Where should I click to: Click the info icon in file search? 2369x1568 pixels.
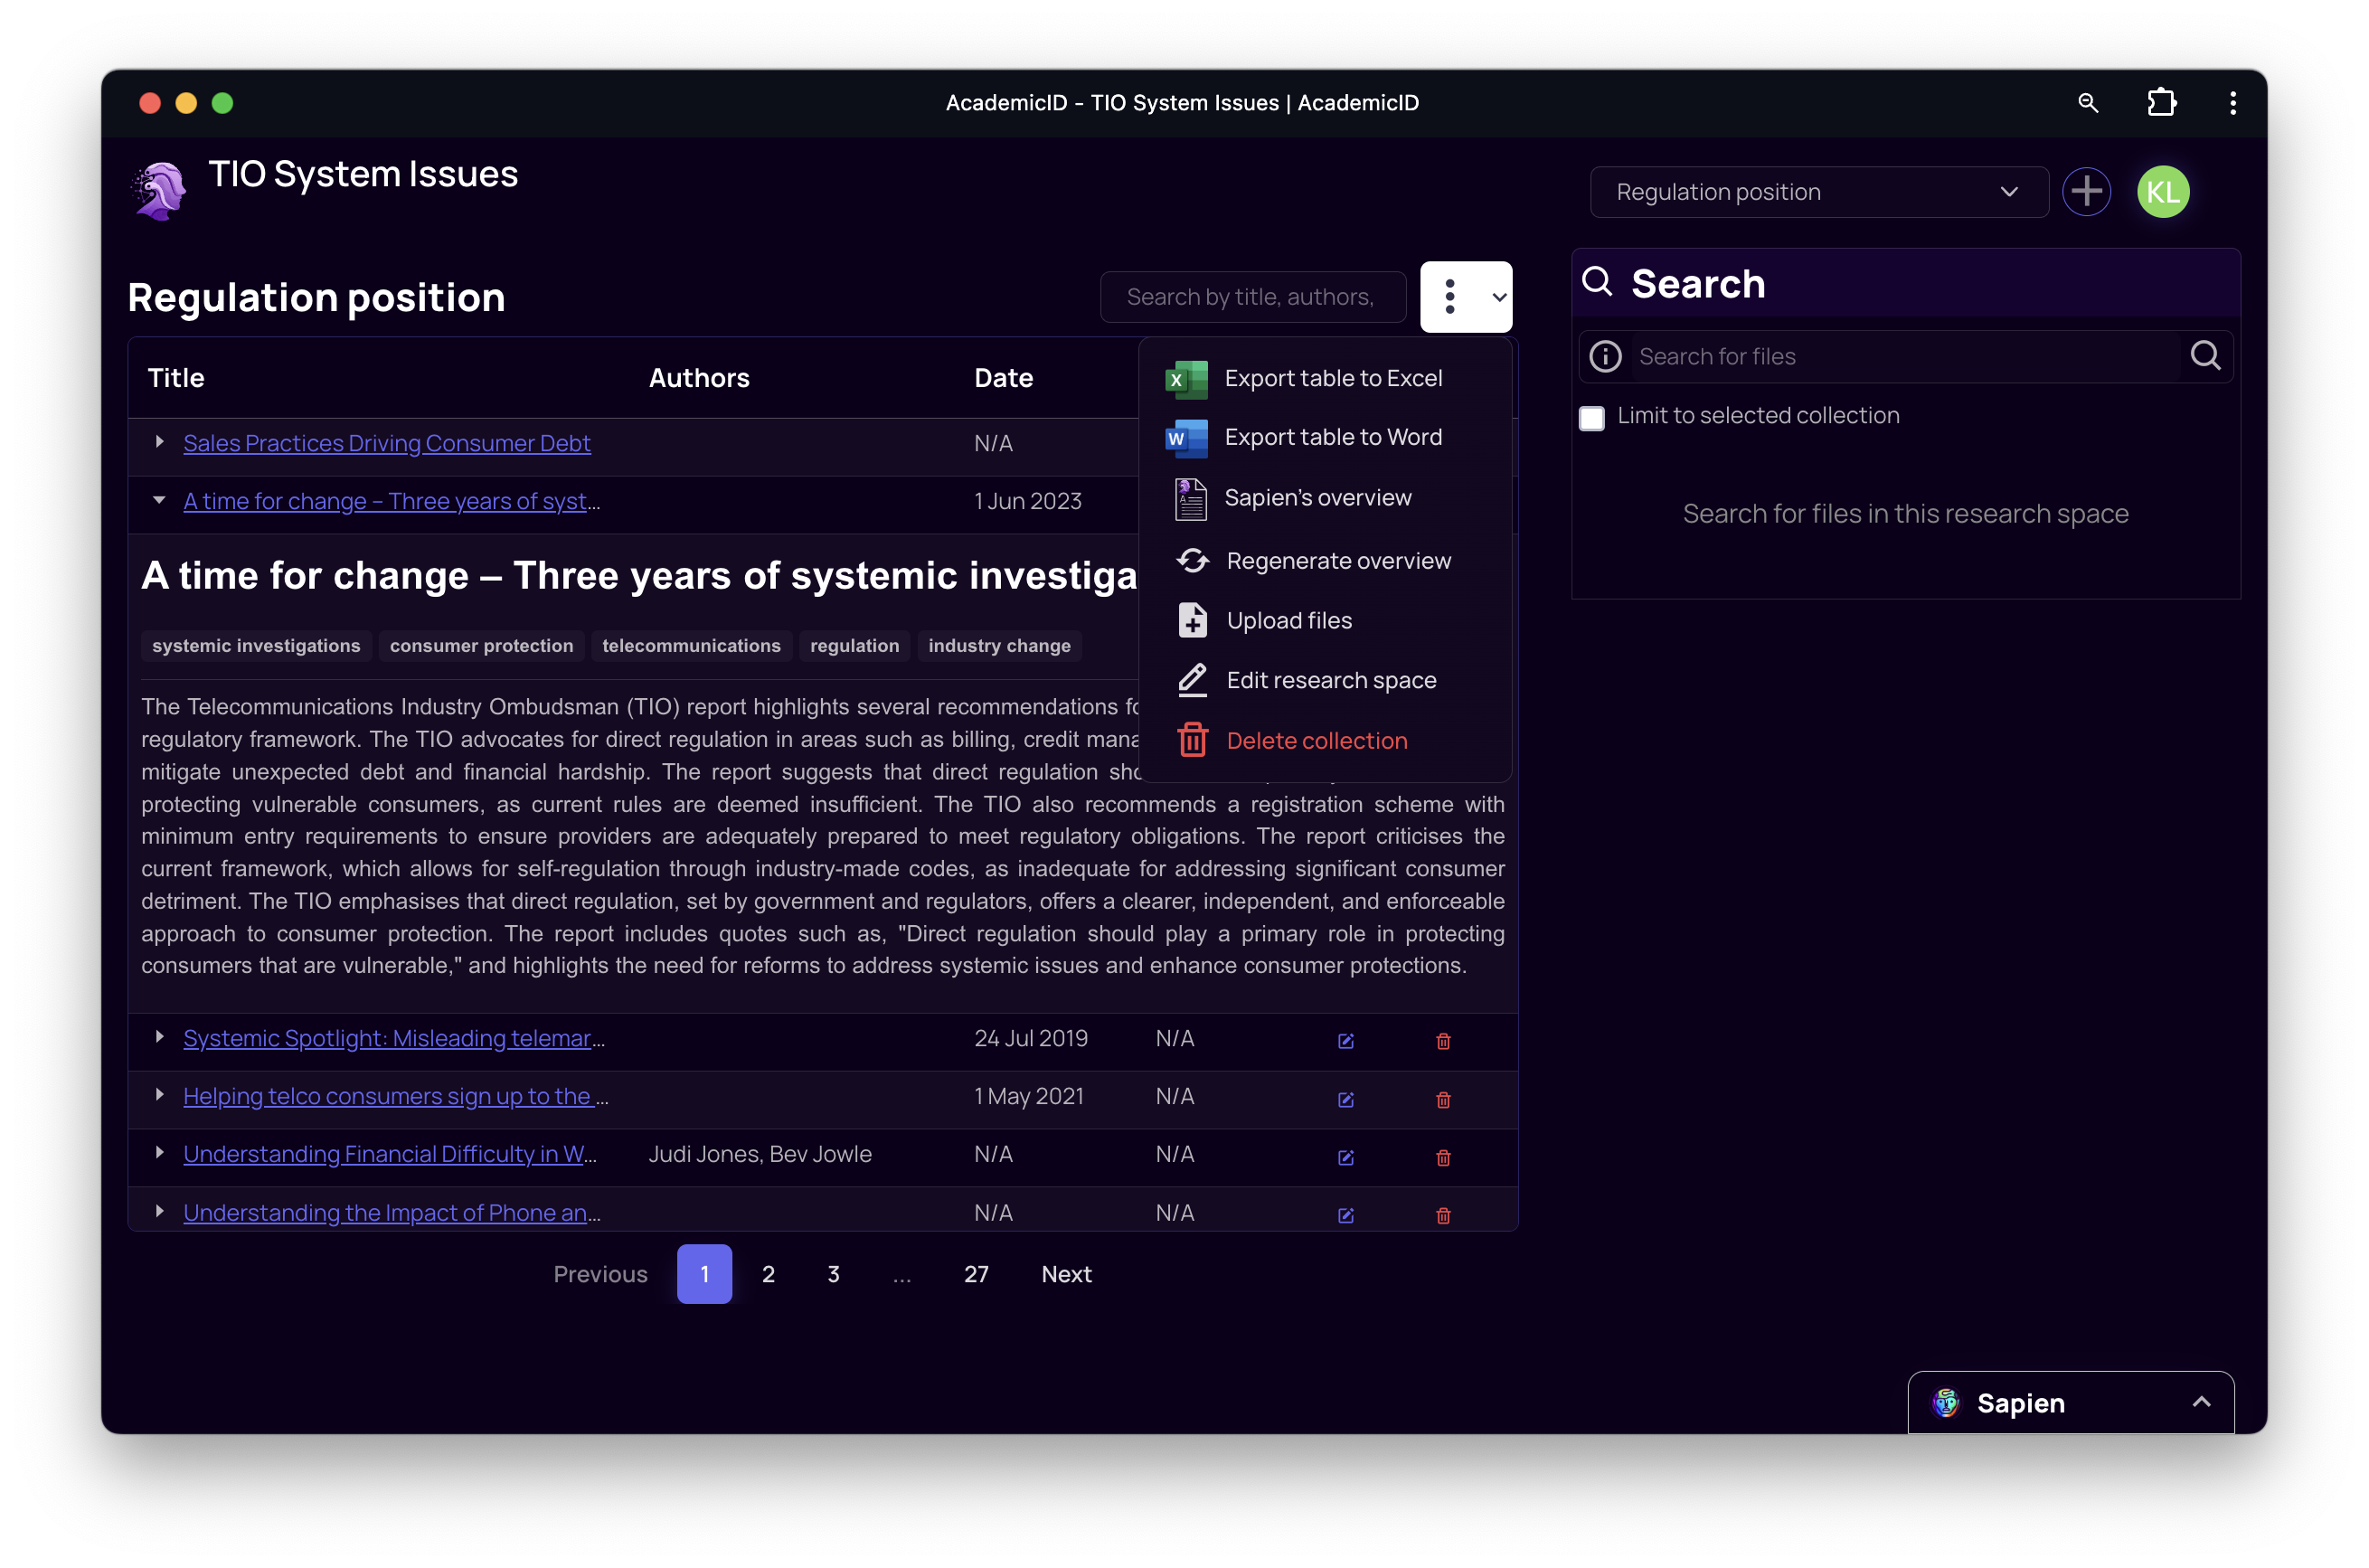[x=1605, y=357]
